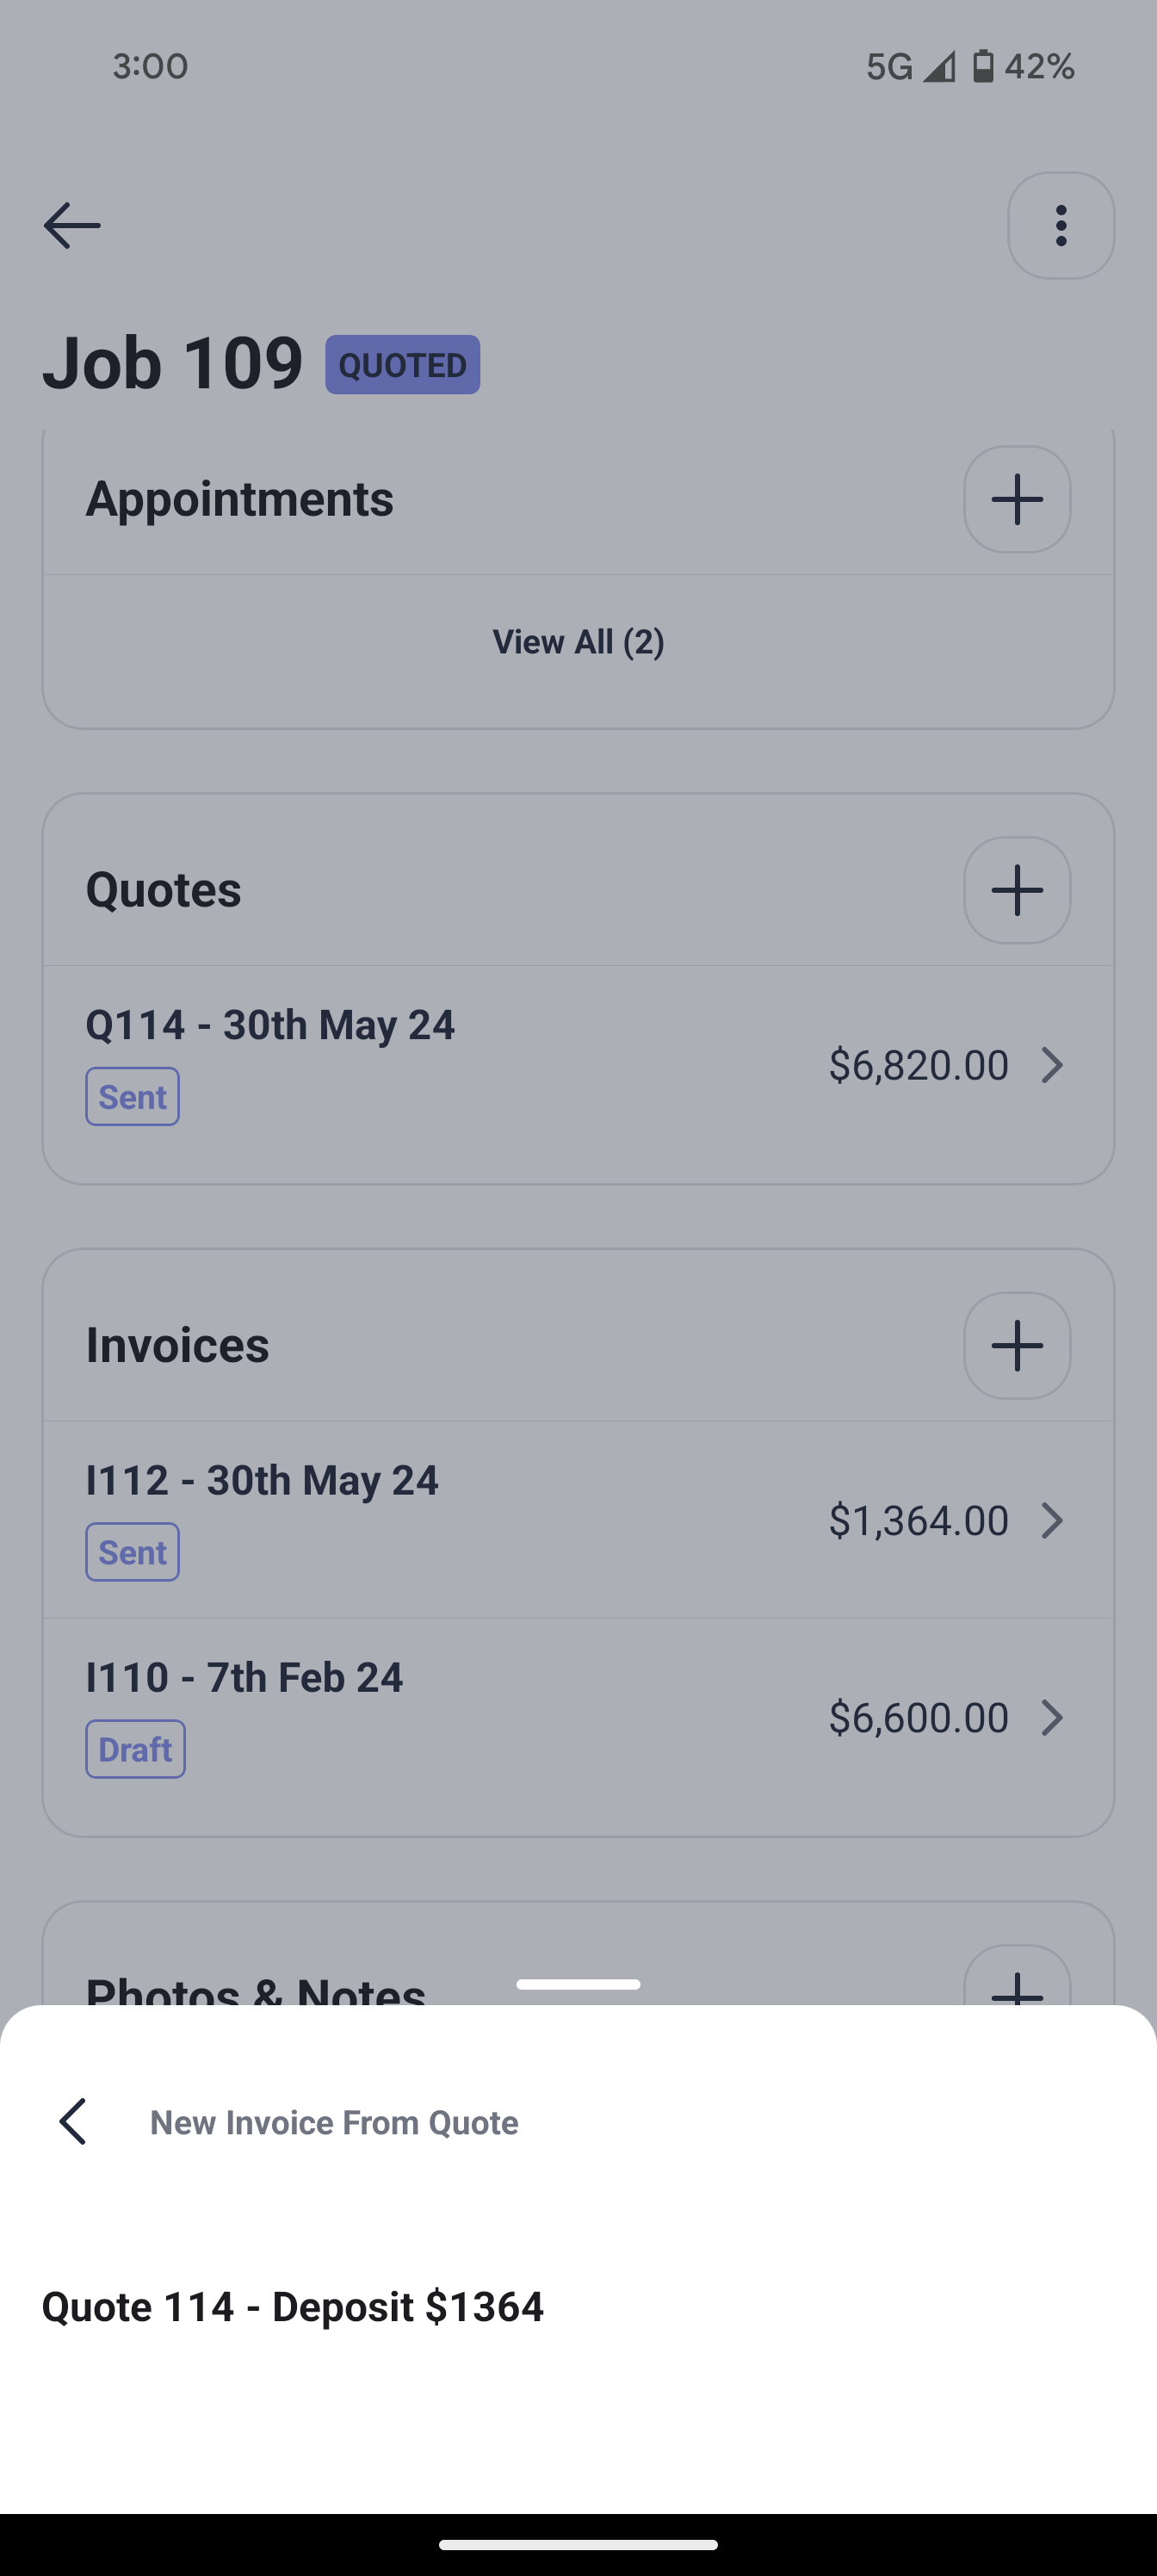Expand invoice I110 chevron arrow
This screenshot has height=2576, width=1157.
(1051, 1717)
